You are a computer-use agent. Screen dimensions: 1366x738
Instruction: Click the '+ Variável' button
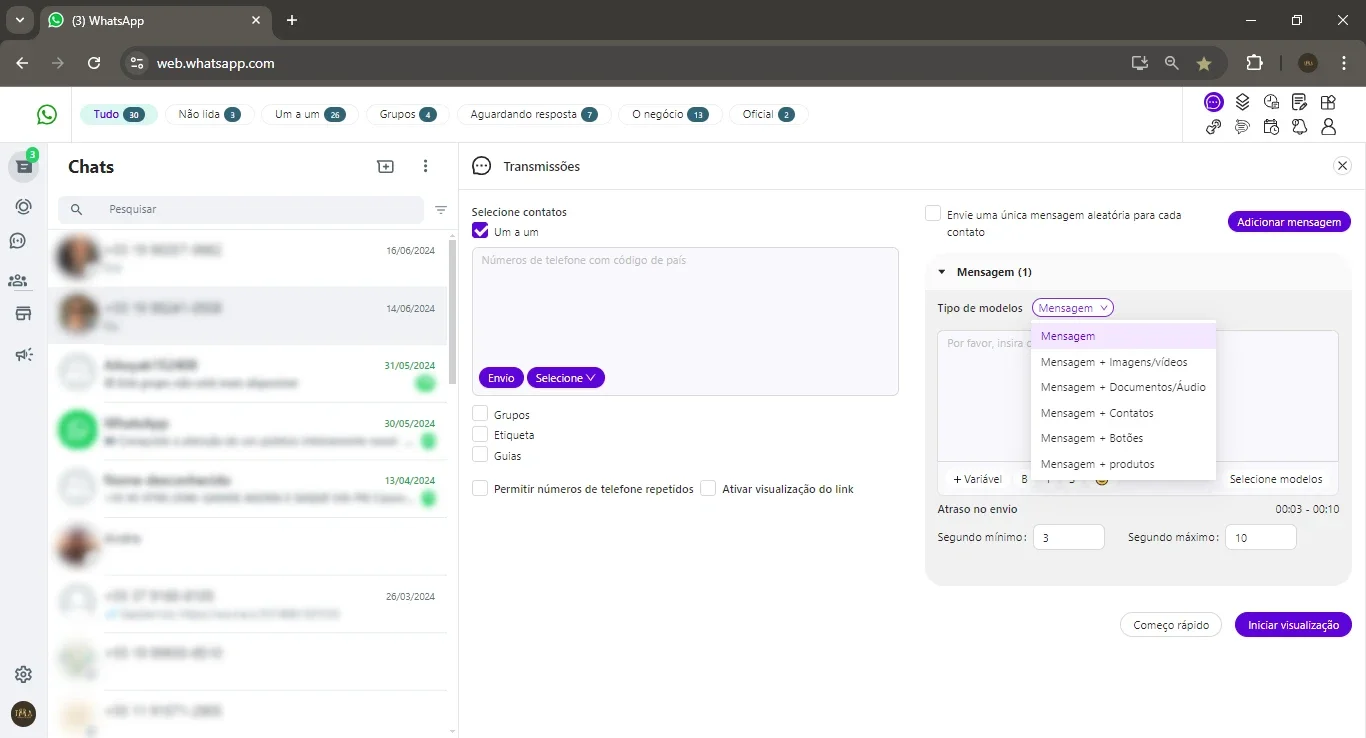click(977, 479)
